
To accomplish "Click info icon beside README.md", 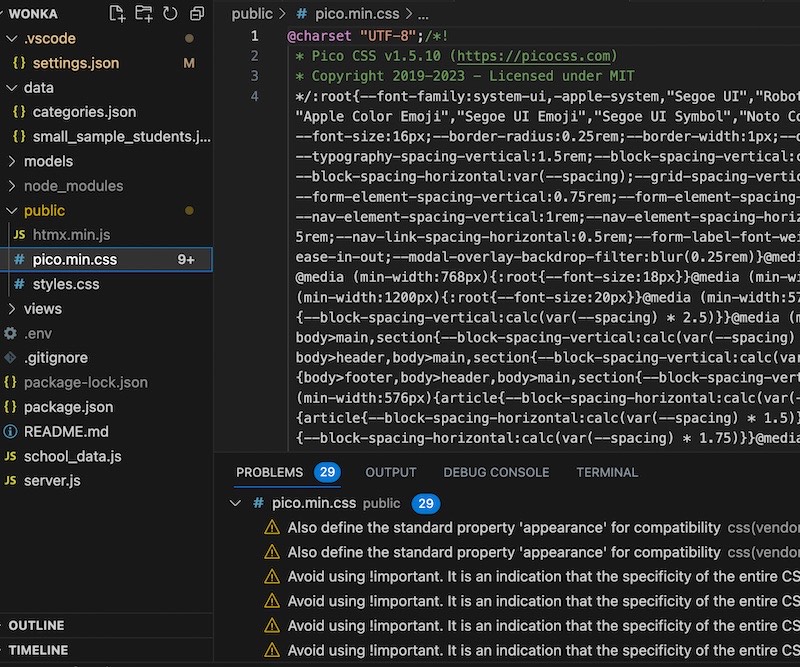I will pos(10,432).
